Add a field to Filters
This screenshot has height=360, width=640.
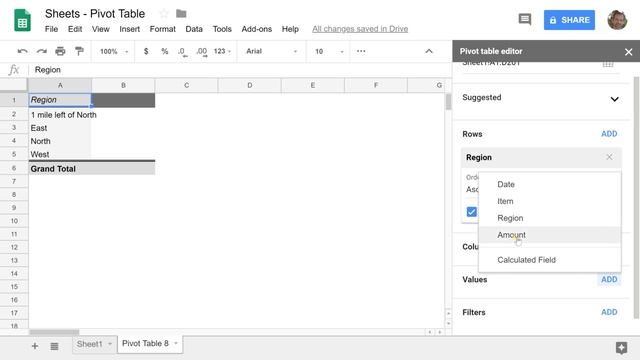609,312
